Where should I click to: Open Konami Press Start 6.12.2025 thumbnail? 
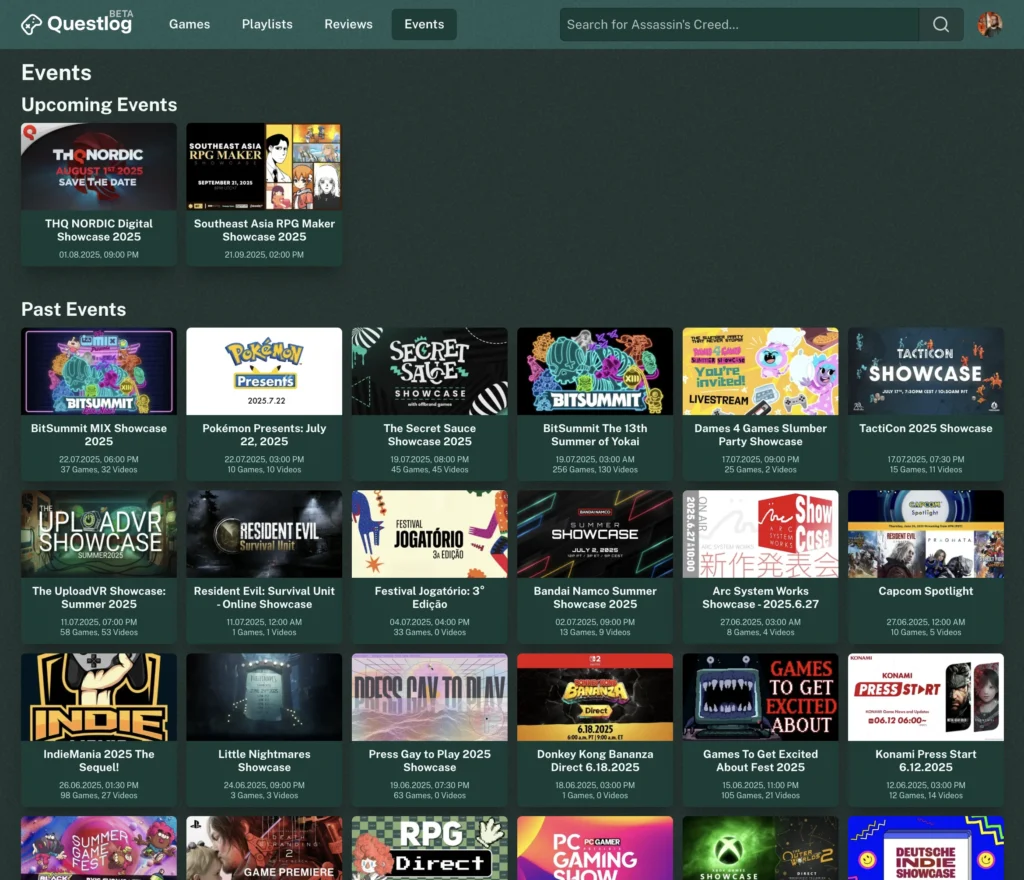tap(925, 697)
